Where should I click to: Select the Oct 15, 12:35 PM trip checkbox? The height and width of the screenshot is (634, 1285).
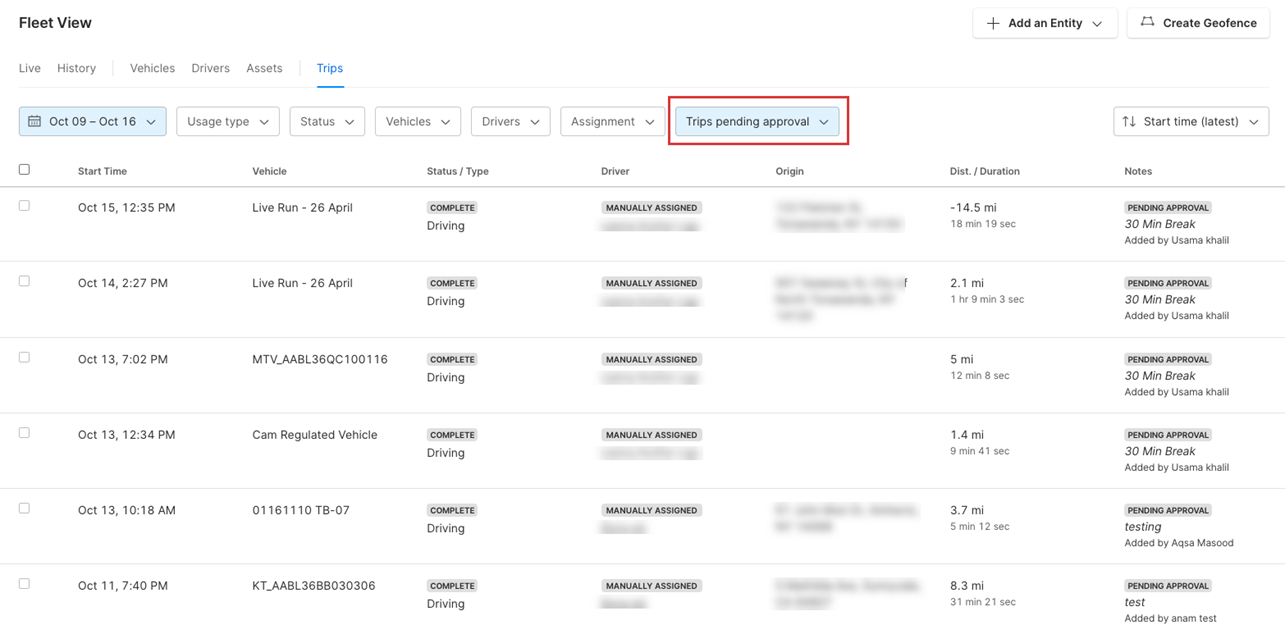25,206
